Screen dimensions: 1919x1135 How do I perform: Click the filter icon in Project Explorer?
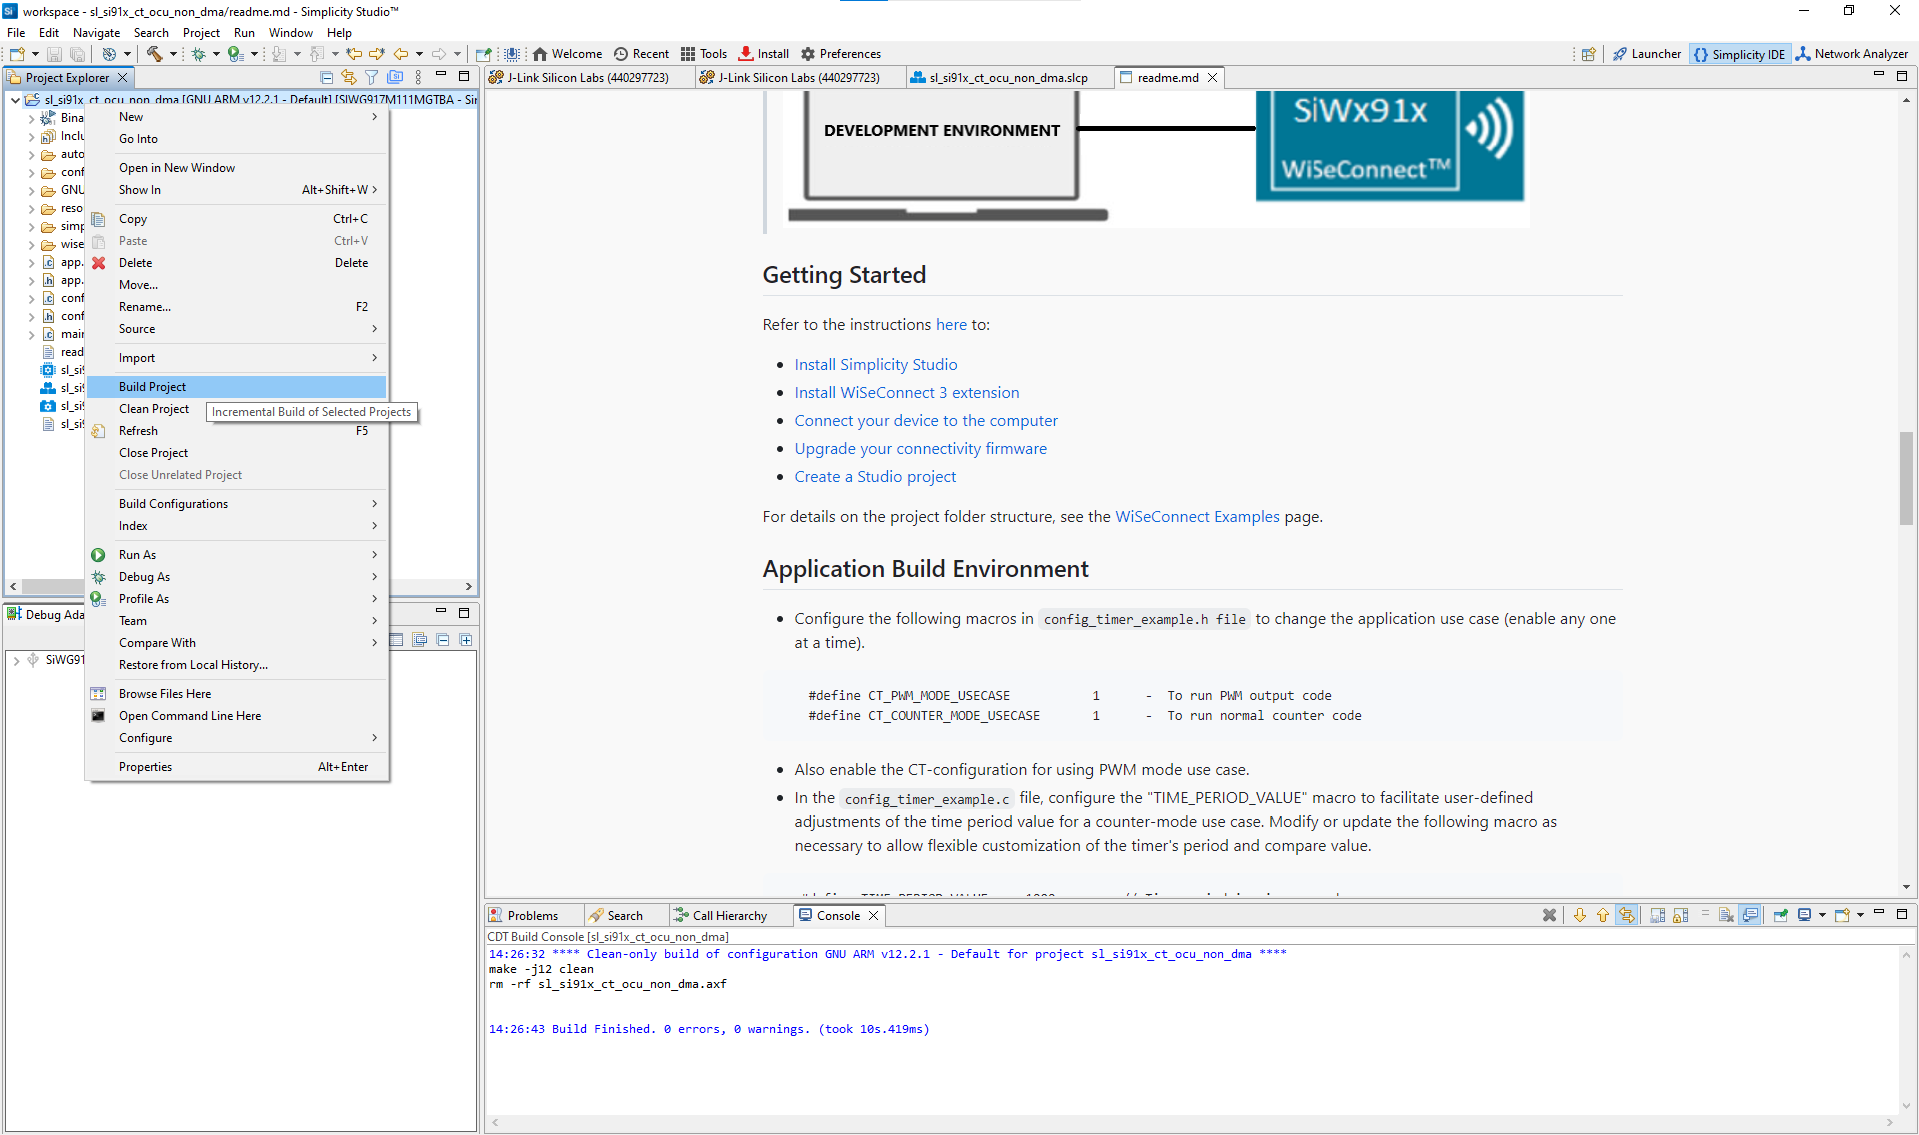371,77
